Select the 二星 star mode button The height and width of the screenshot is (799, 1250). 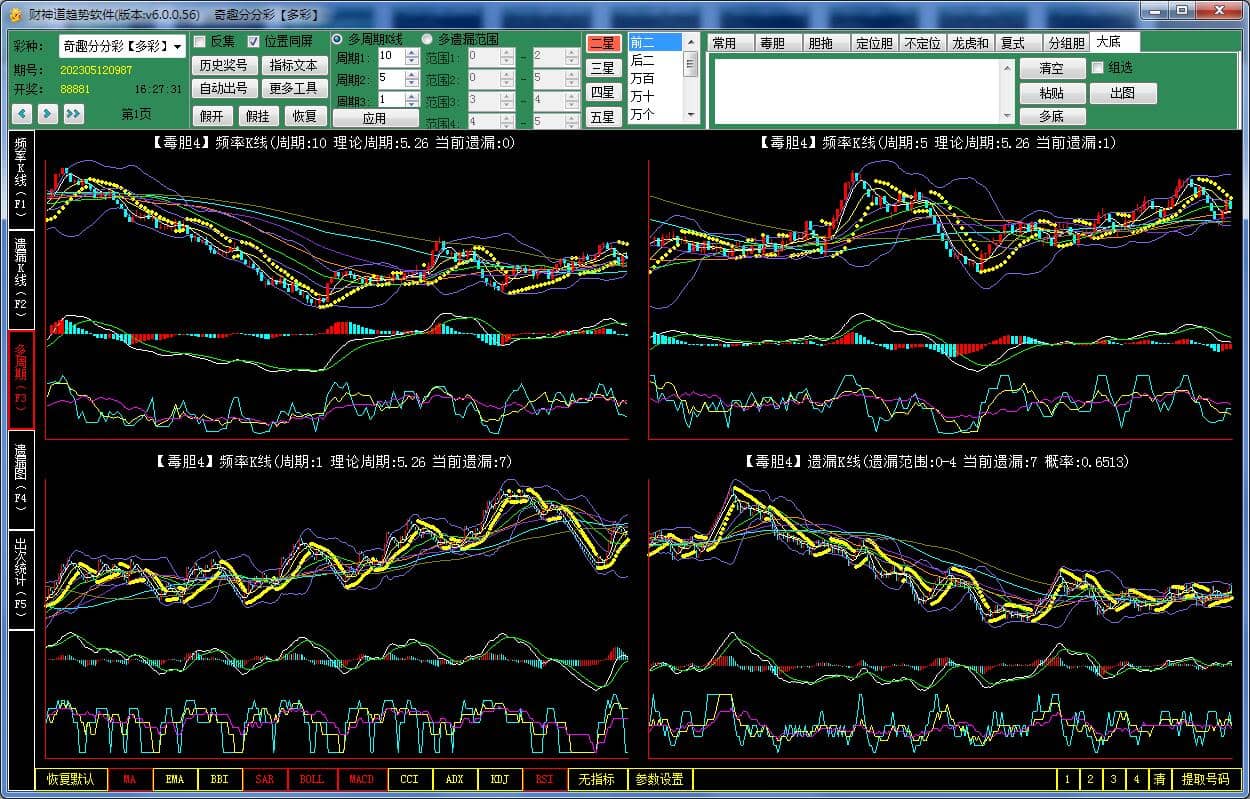pyautogui.click(x=602, y=43)
